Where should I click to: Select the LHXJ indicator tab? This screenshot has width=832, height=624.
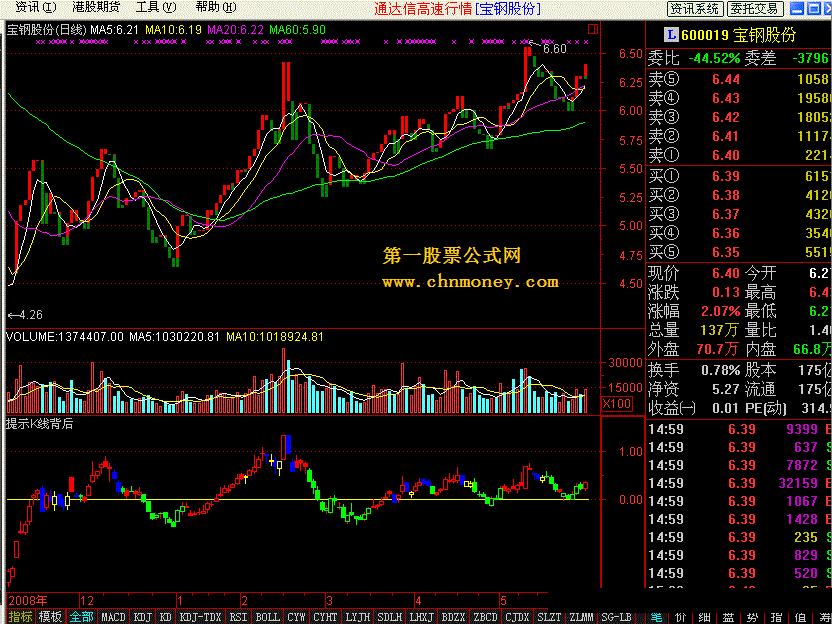point(422,617)
